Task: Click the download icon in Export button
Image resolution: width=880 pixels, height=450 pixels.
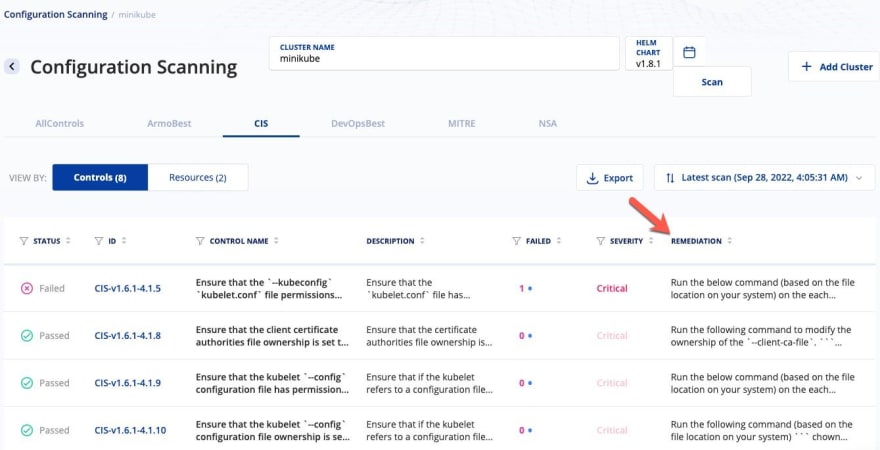Action: pyautogui.click(x=592, y=178)
